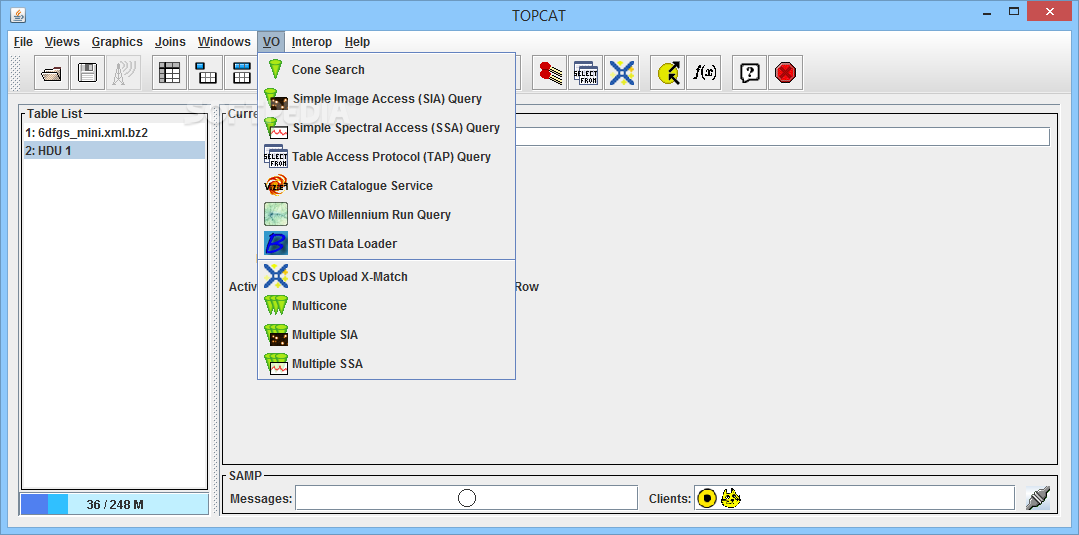Open available functions f(x) icon
Screen dimensions: 1079x535
click(x=703, y=72)
